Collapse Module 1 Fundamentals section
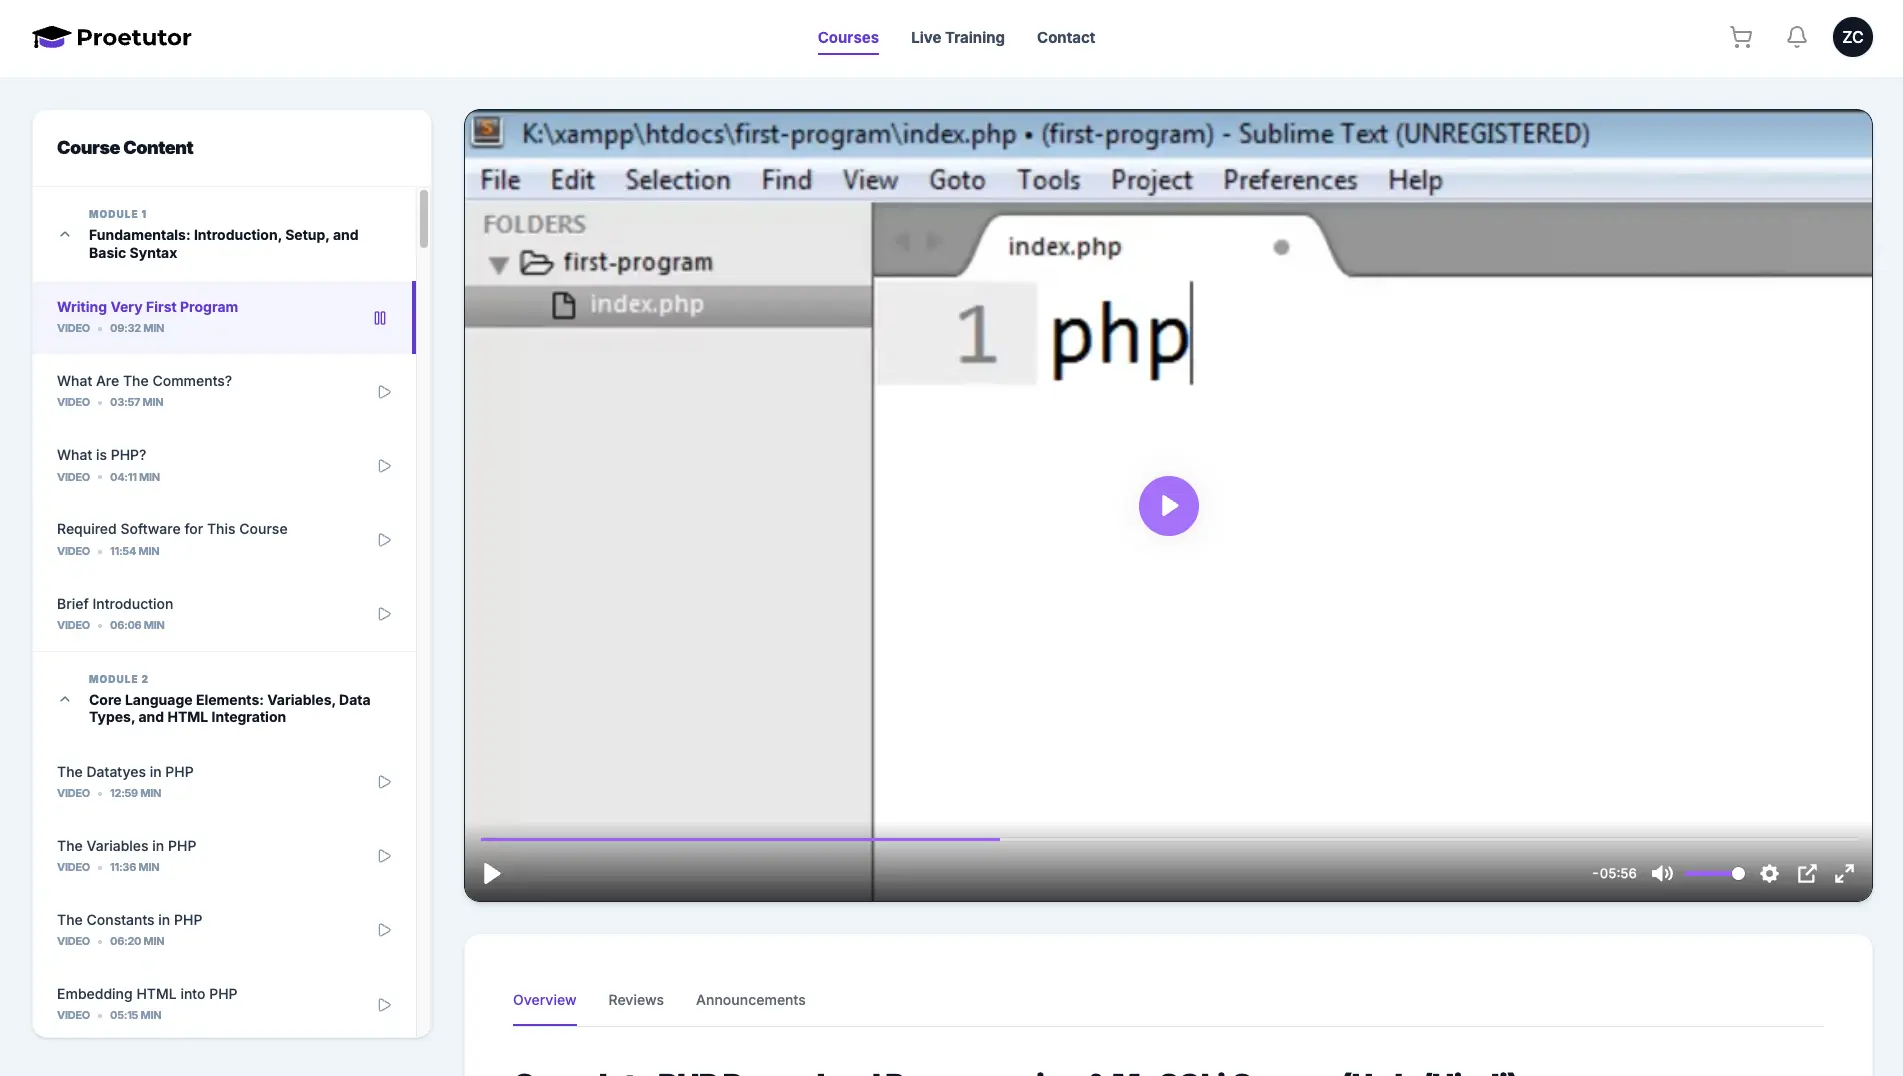Screen dimensions: 1903x1076 (65, 235)
